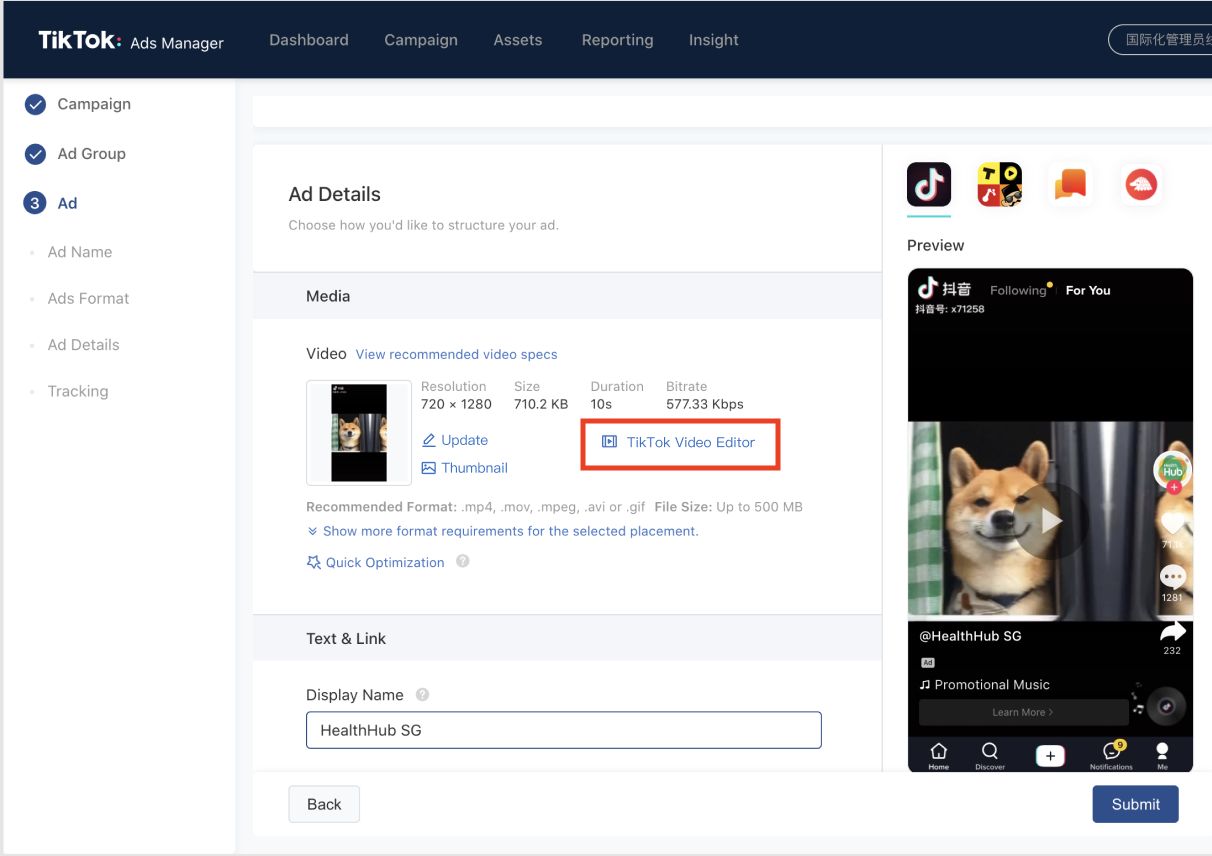Screen dimensions: 1212x856
Task: Go to the Ads Format section
Action: [88, 298]
